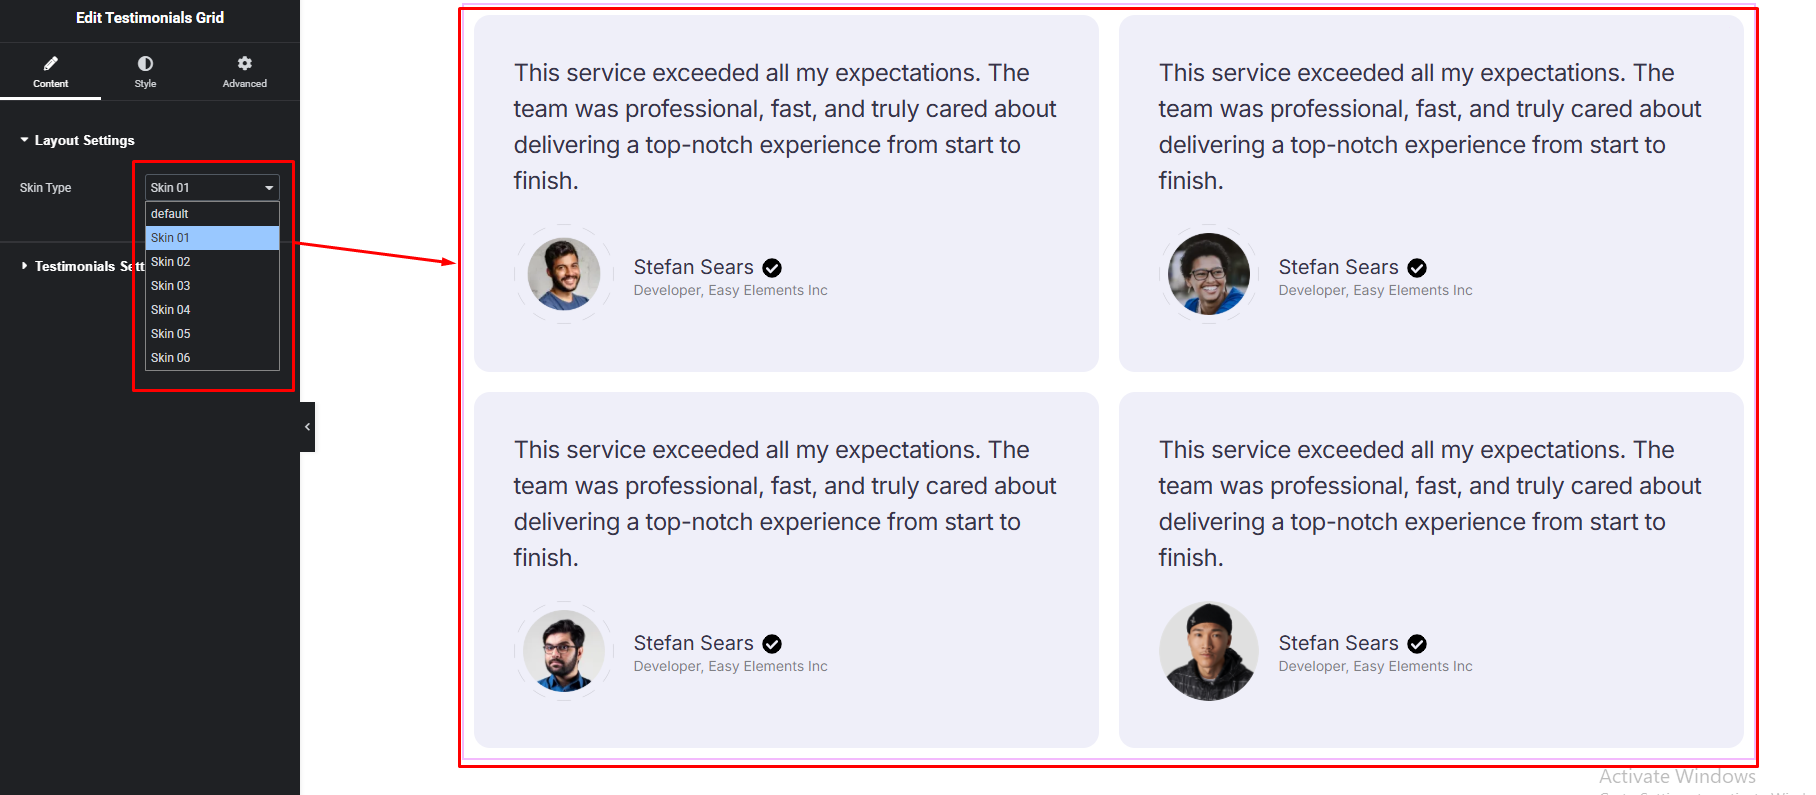Click Stefan Sears name in top-right card
Screen dimensions: 1816x795
(x=1338, y=267)
